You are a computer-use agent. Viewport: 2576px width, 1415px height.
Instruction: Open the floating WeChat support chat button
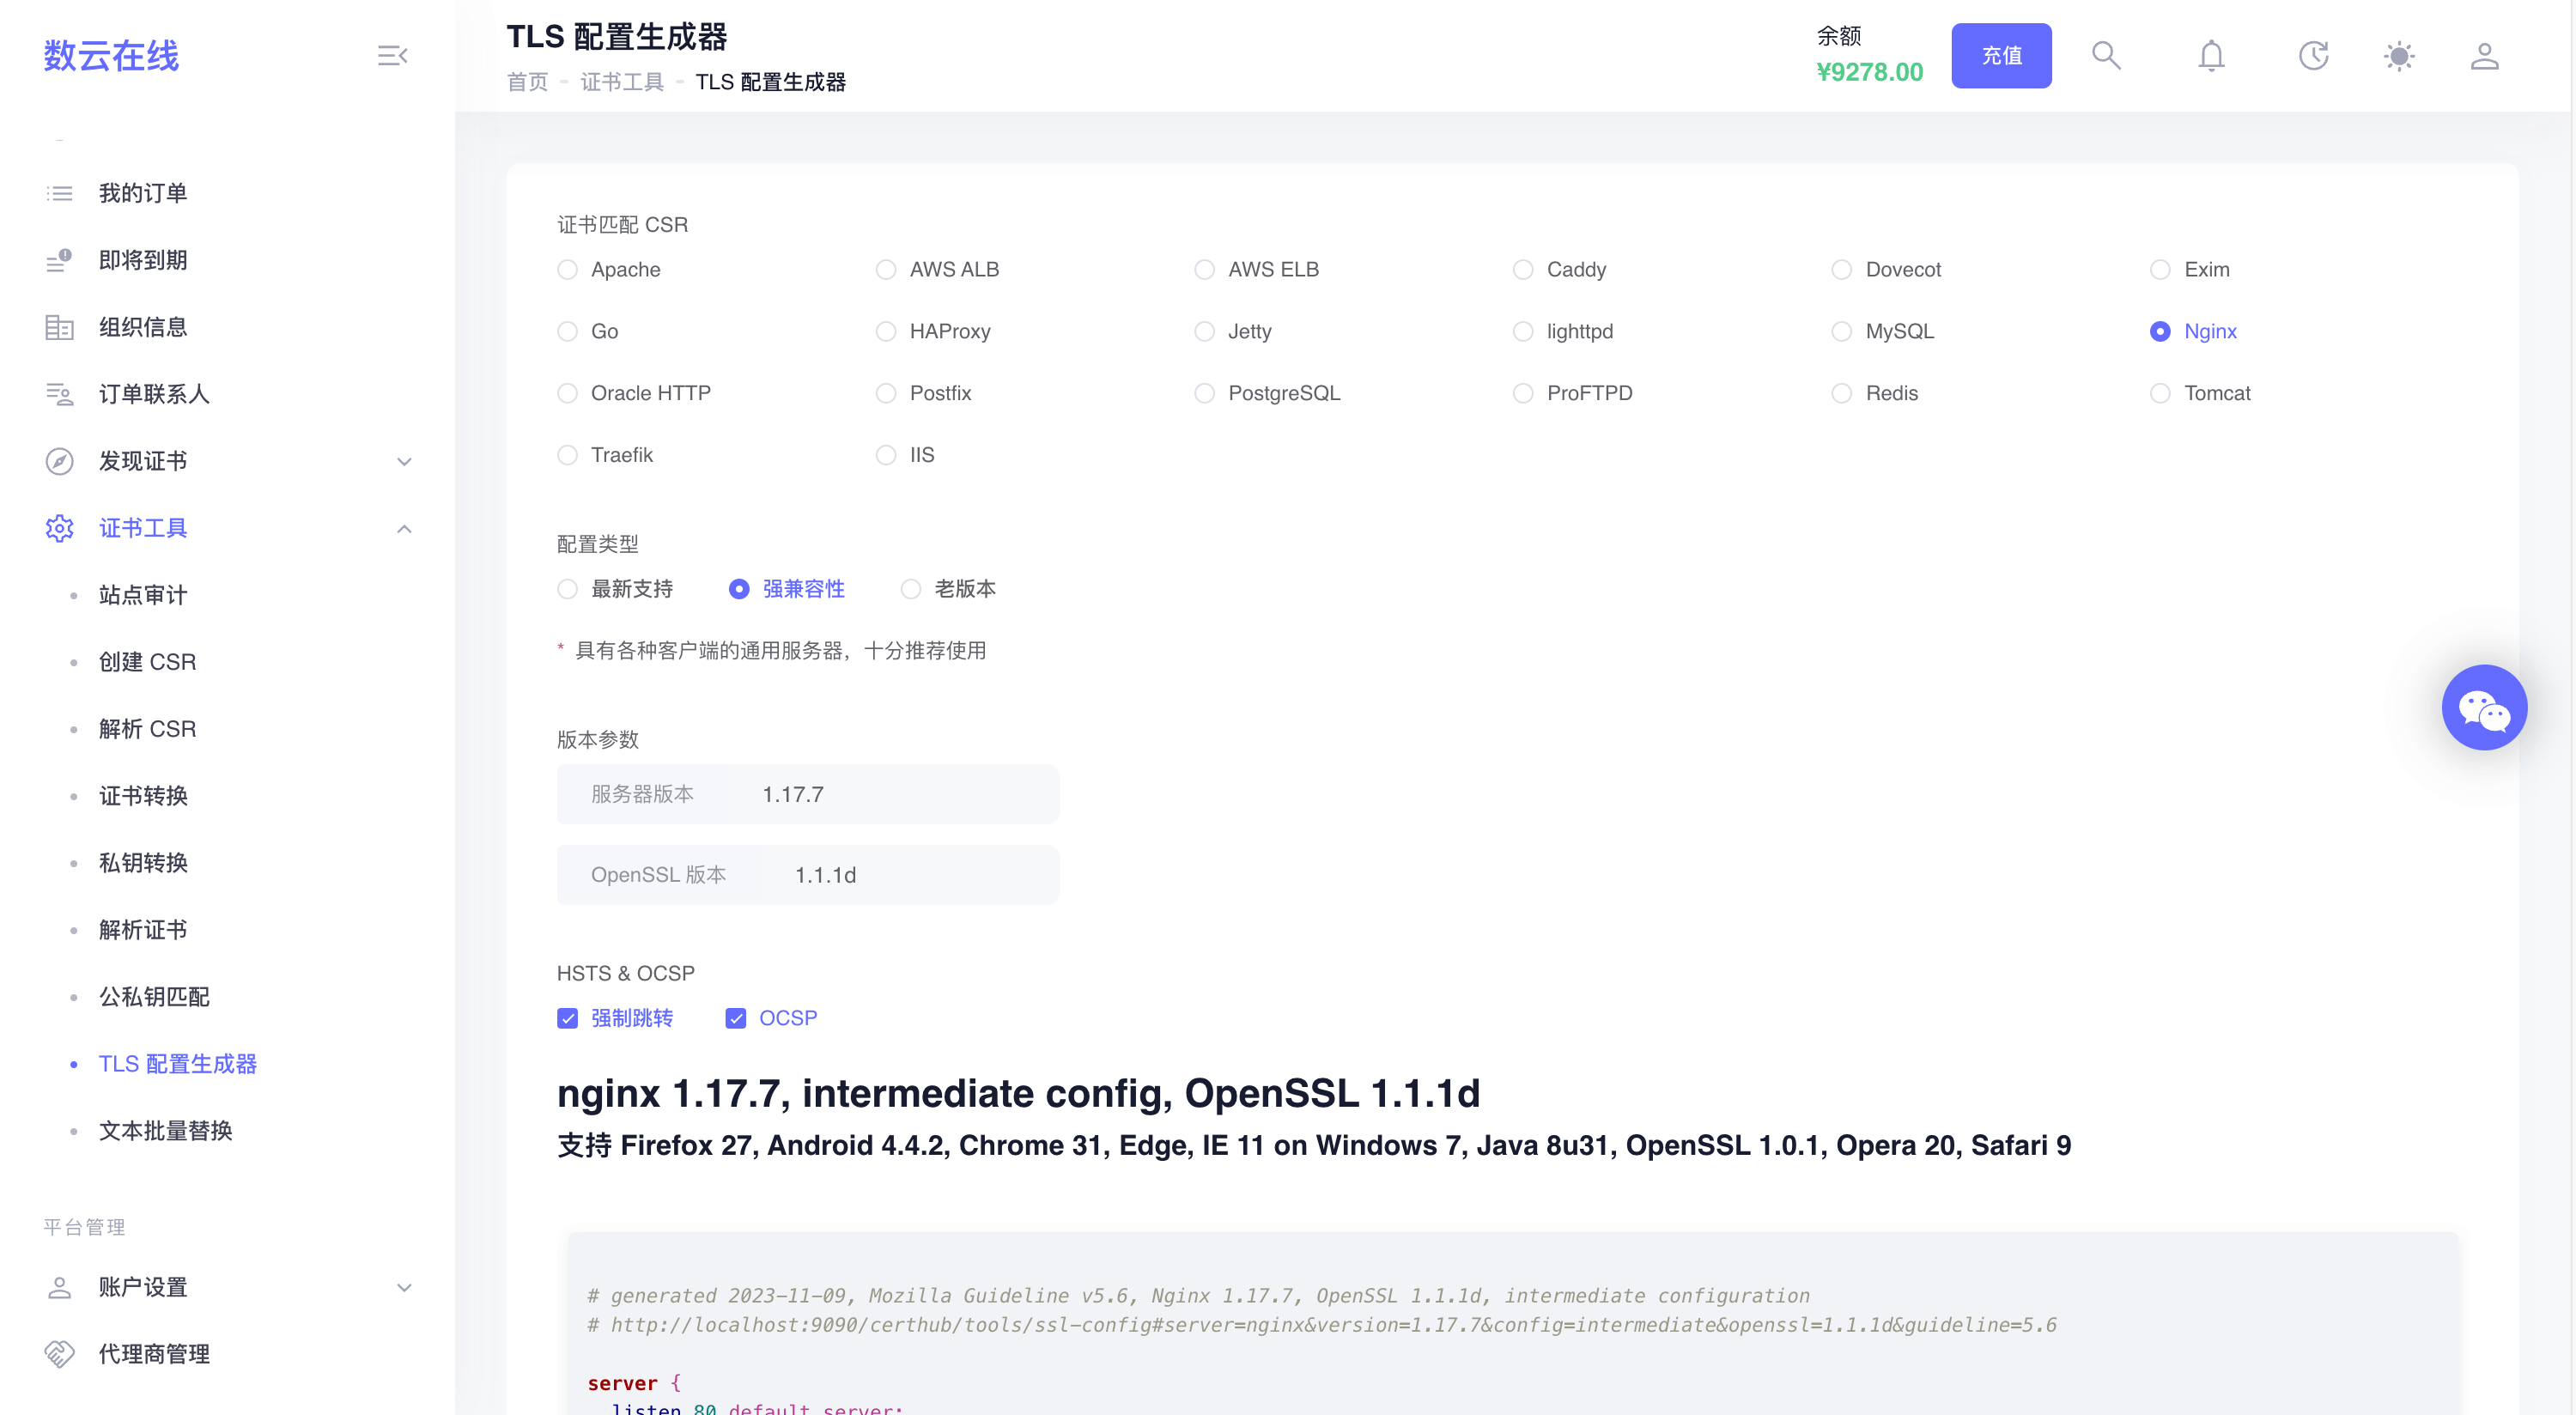coord(2484,707)
